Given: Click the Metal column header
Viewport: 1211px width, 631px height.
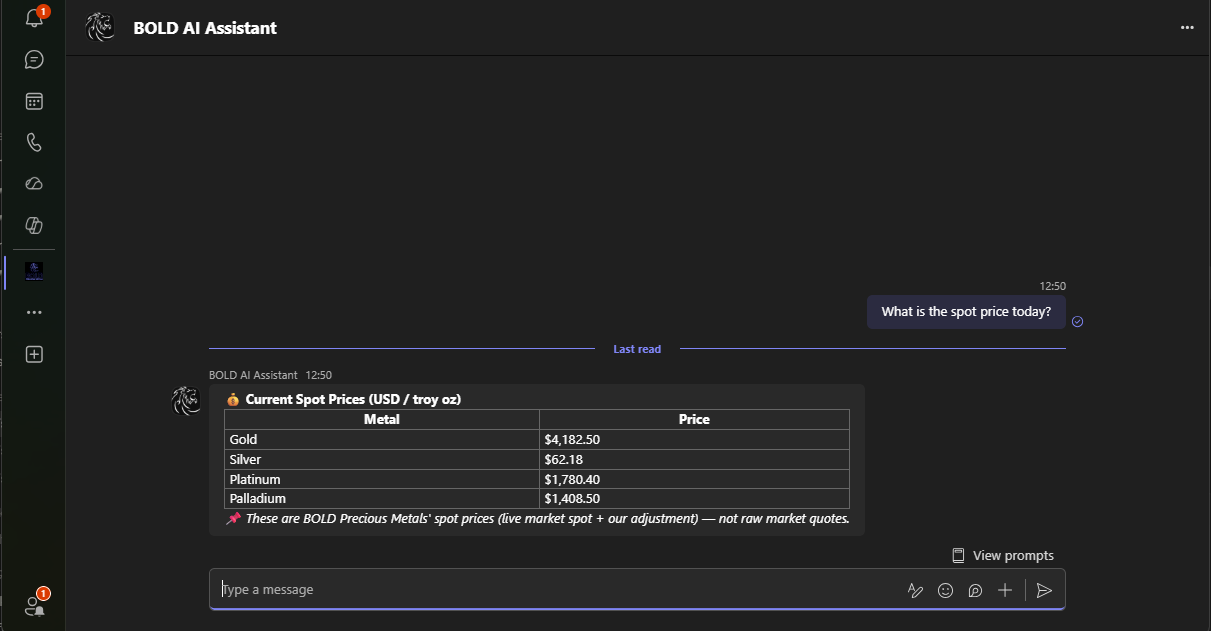Looking at the screenshot, I should click(382, 419).
